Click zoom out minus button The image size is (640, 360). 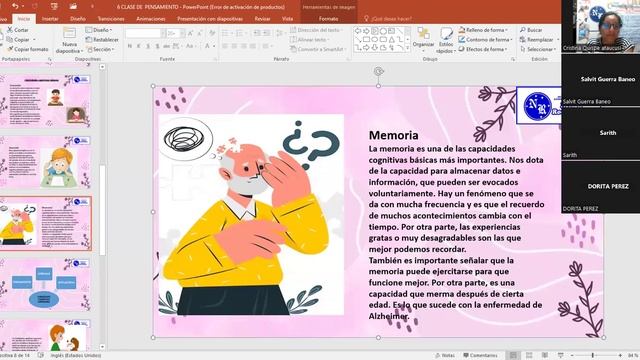click(572, 356)
